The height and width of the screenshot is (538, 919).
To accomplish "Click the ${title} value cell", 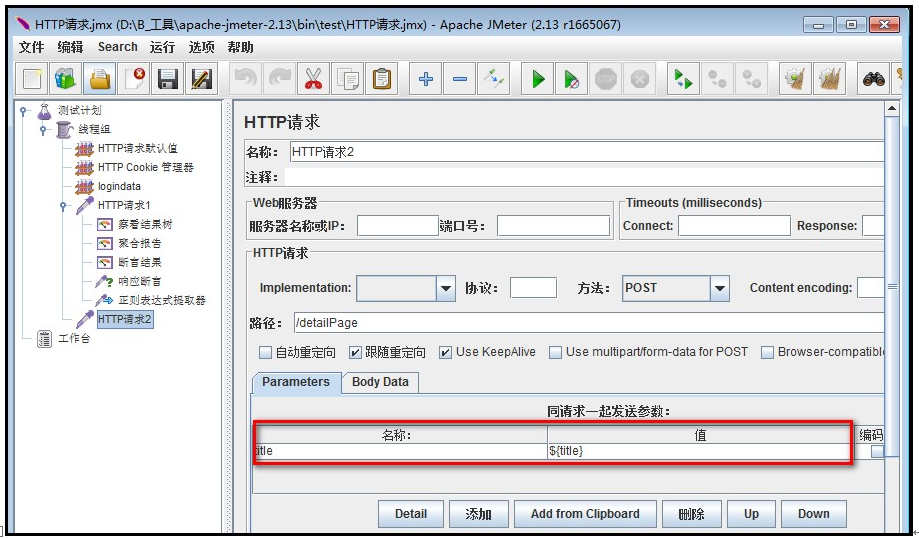I will click(x=698, y=451).
